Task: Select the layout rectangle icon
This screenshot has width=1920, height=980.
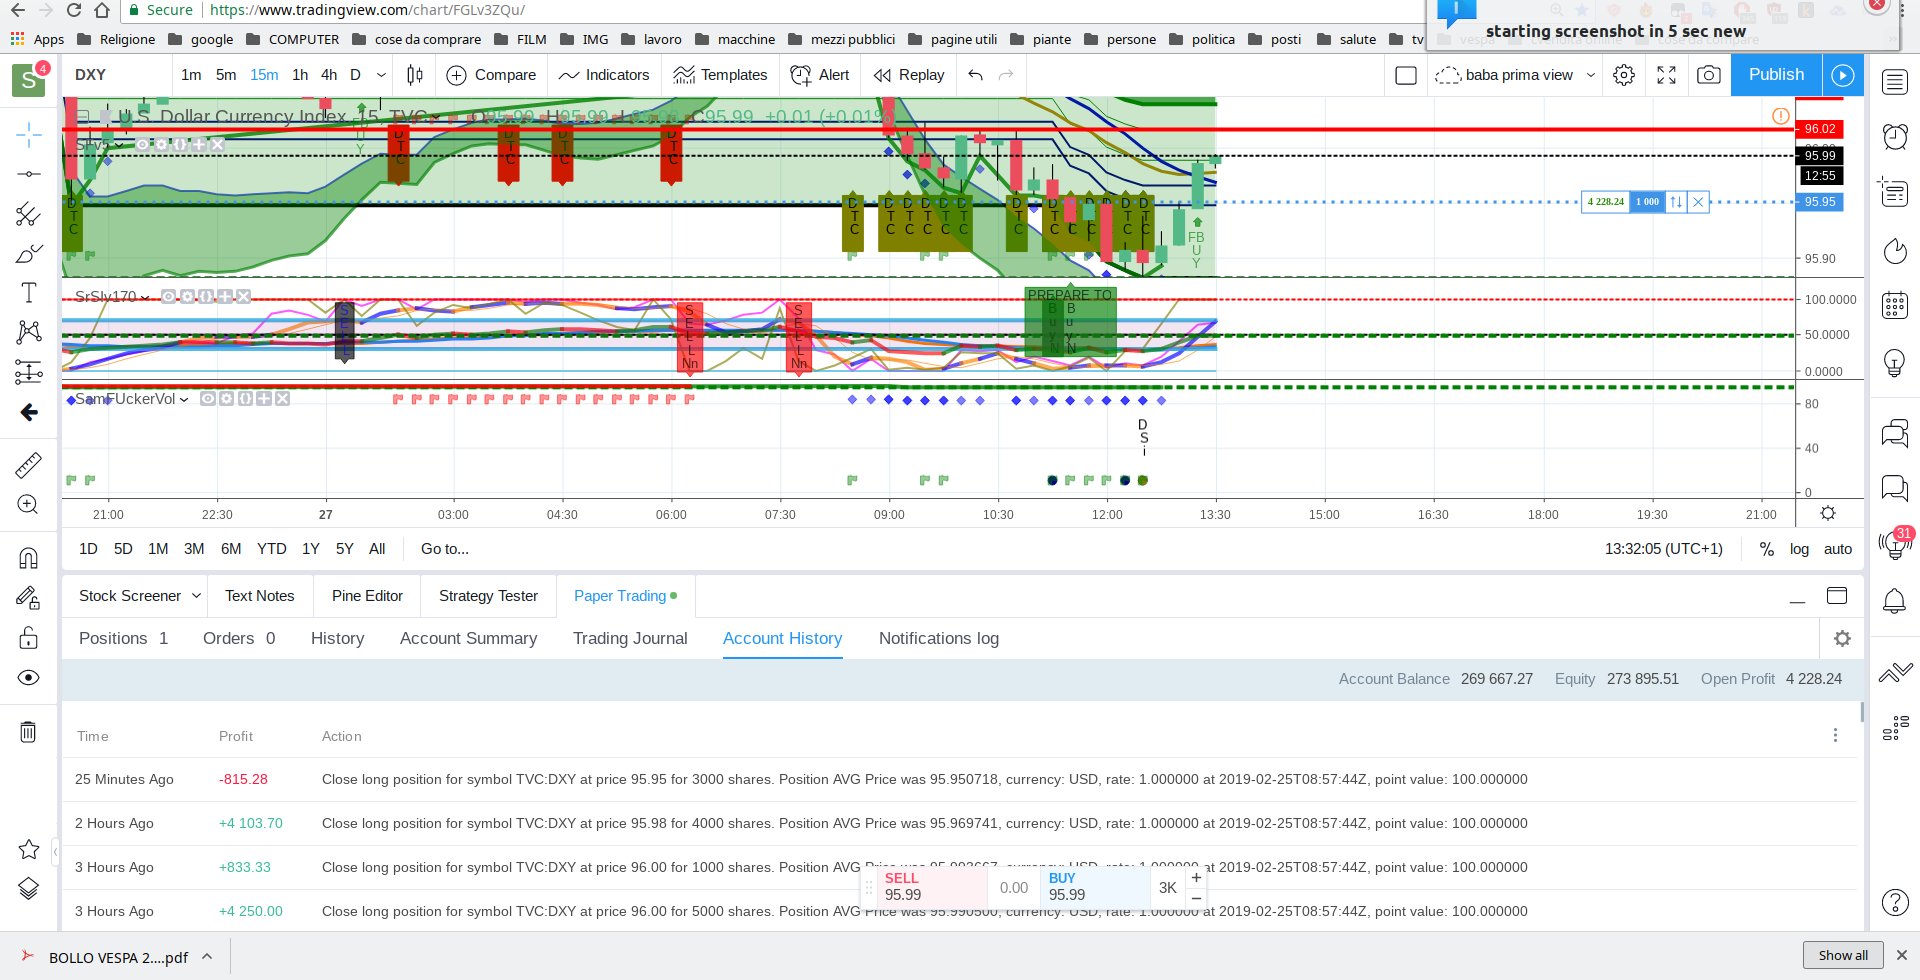Action: coord(1406,75)
